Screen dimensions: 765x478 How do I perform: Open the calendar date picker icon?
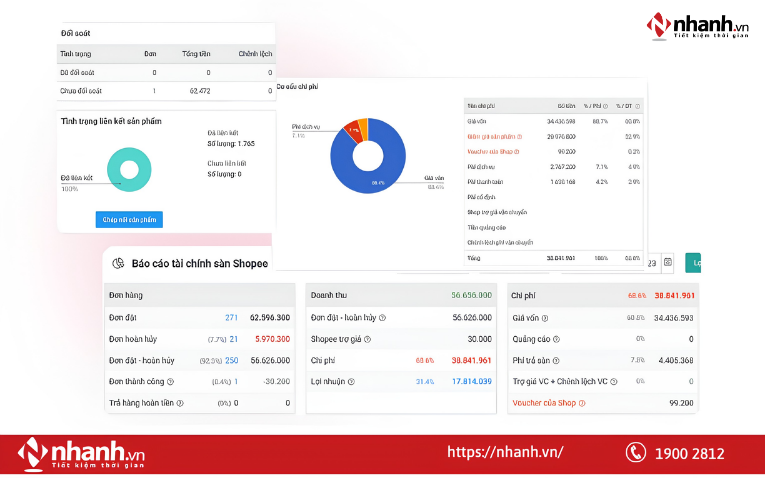click(668, 262)
